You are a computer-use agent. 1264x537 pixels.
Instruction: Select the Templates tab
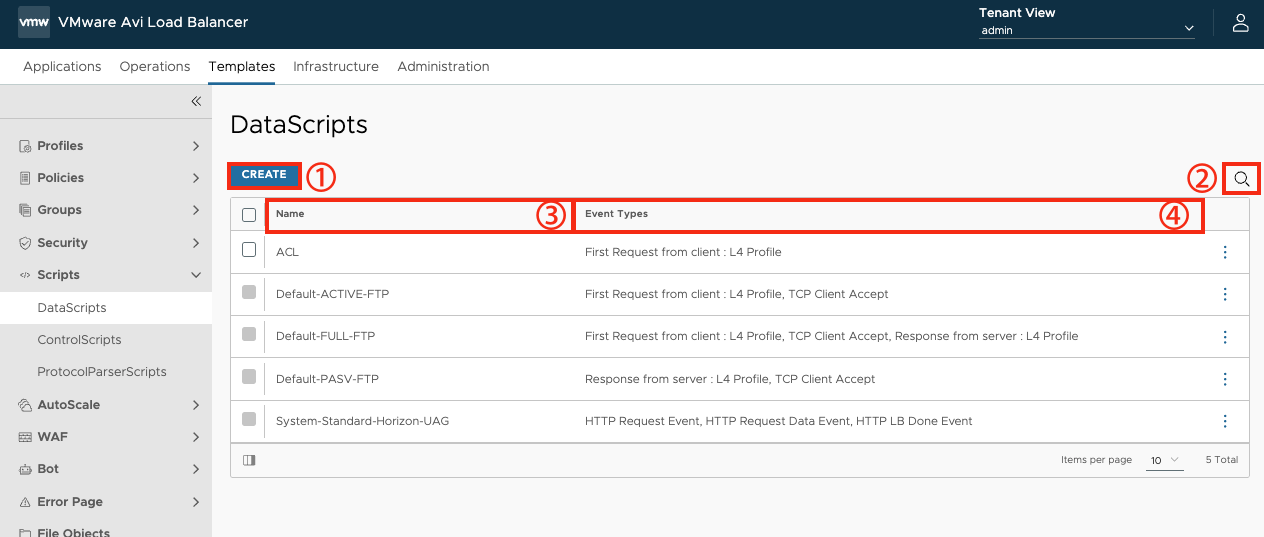[x=242, y=66]
